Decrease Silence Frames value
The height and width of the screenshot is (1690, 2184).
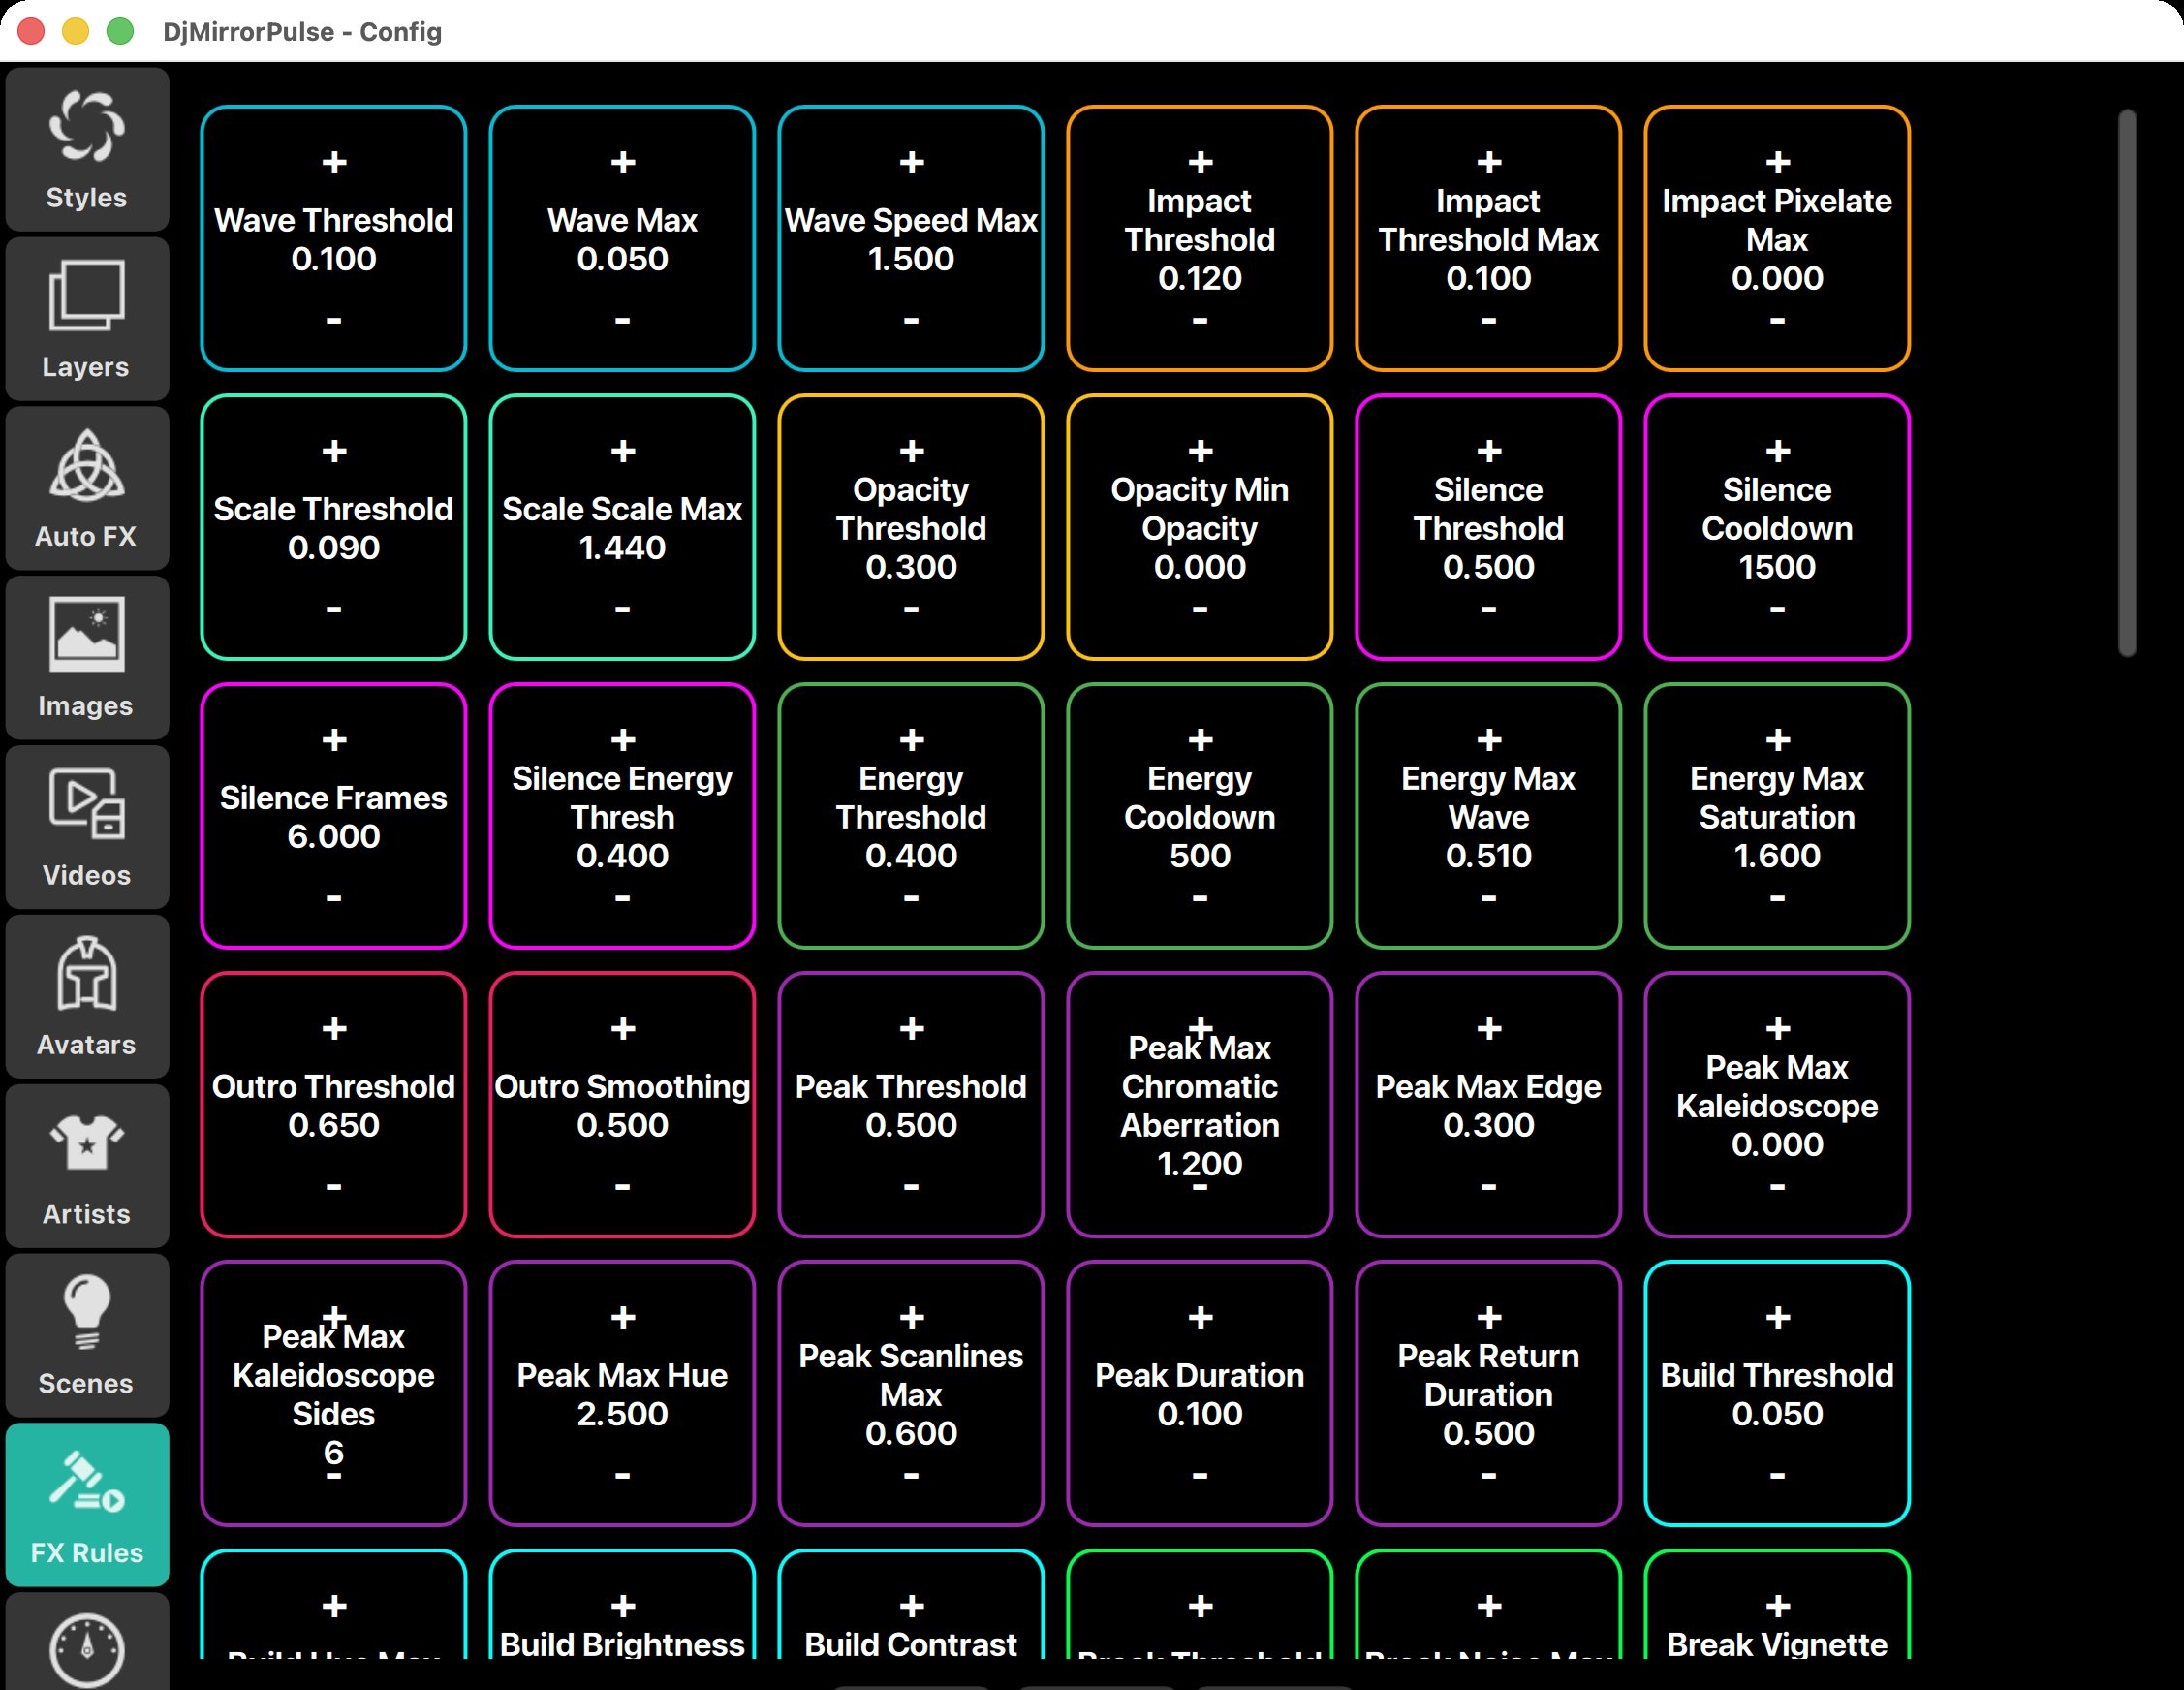point(334,898)
